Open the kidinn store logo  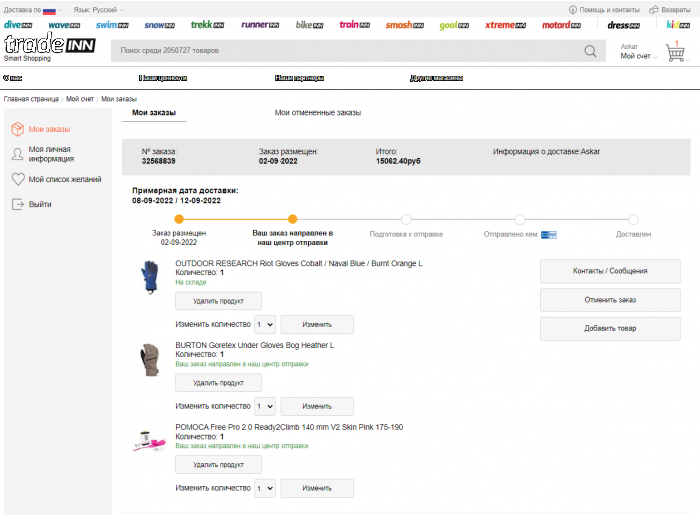point(678,25)
